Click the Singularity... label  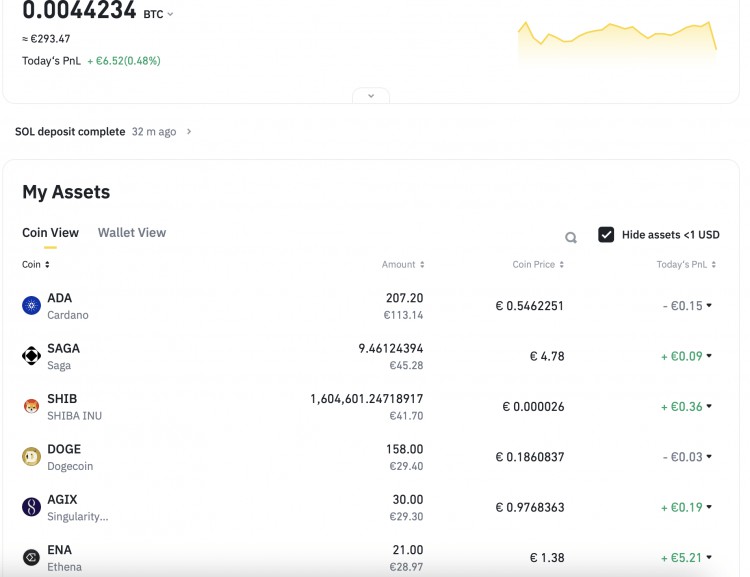77,516
